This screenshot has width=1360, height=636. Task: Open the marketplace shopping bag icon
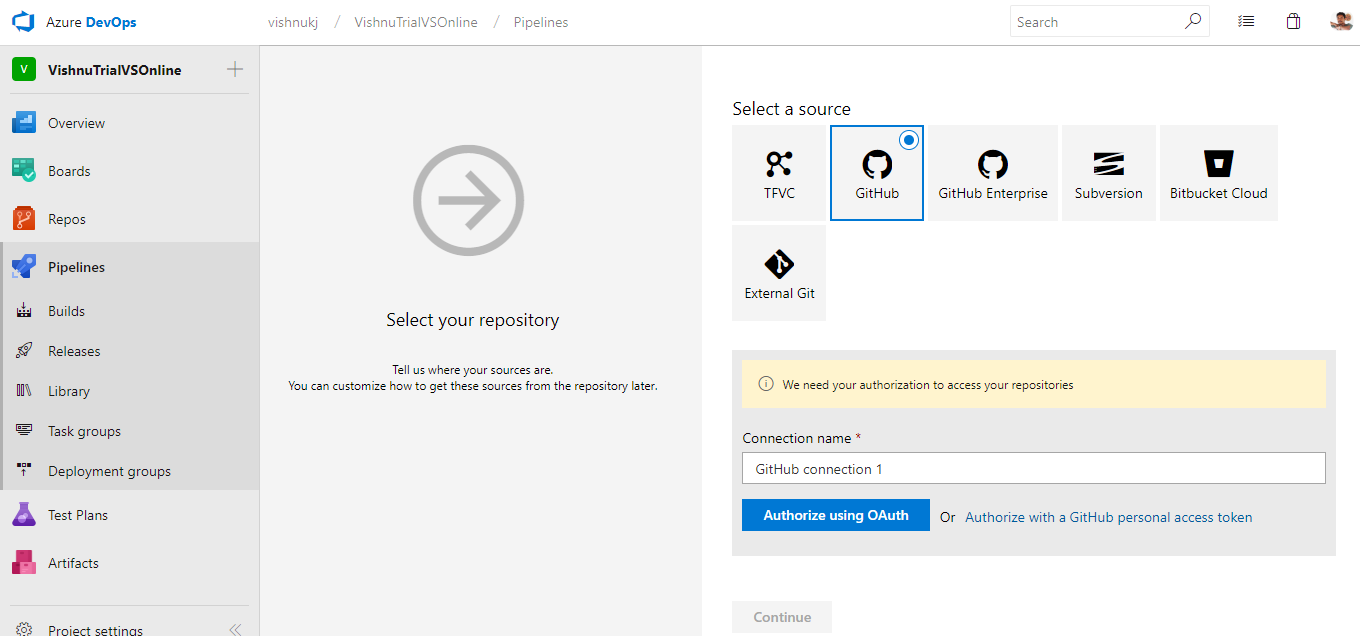click(1293, 21)
